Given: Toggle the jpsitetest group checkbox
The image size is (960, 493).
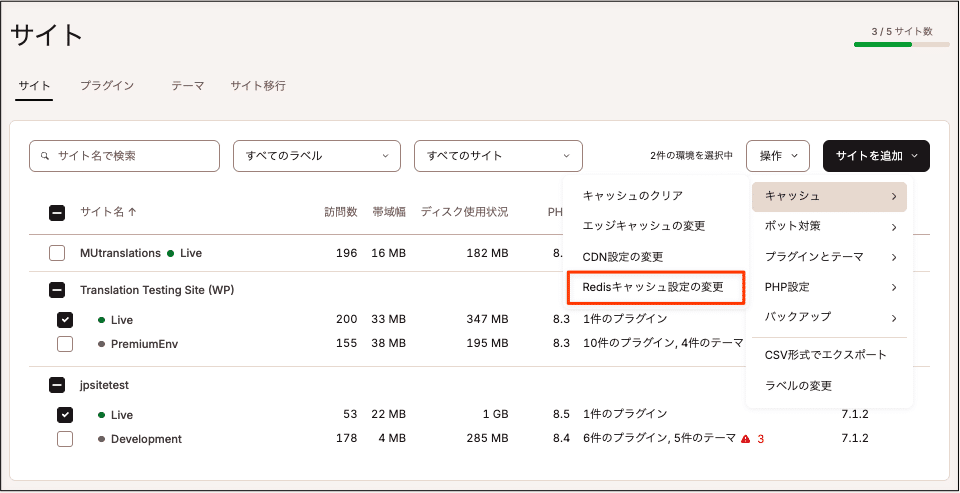Looking at the screenshot, I should (x=57, y=385).
